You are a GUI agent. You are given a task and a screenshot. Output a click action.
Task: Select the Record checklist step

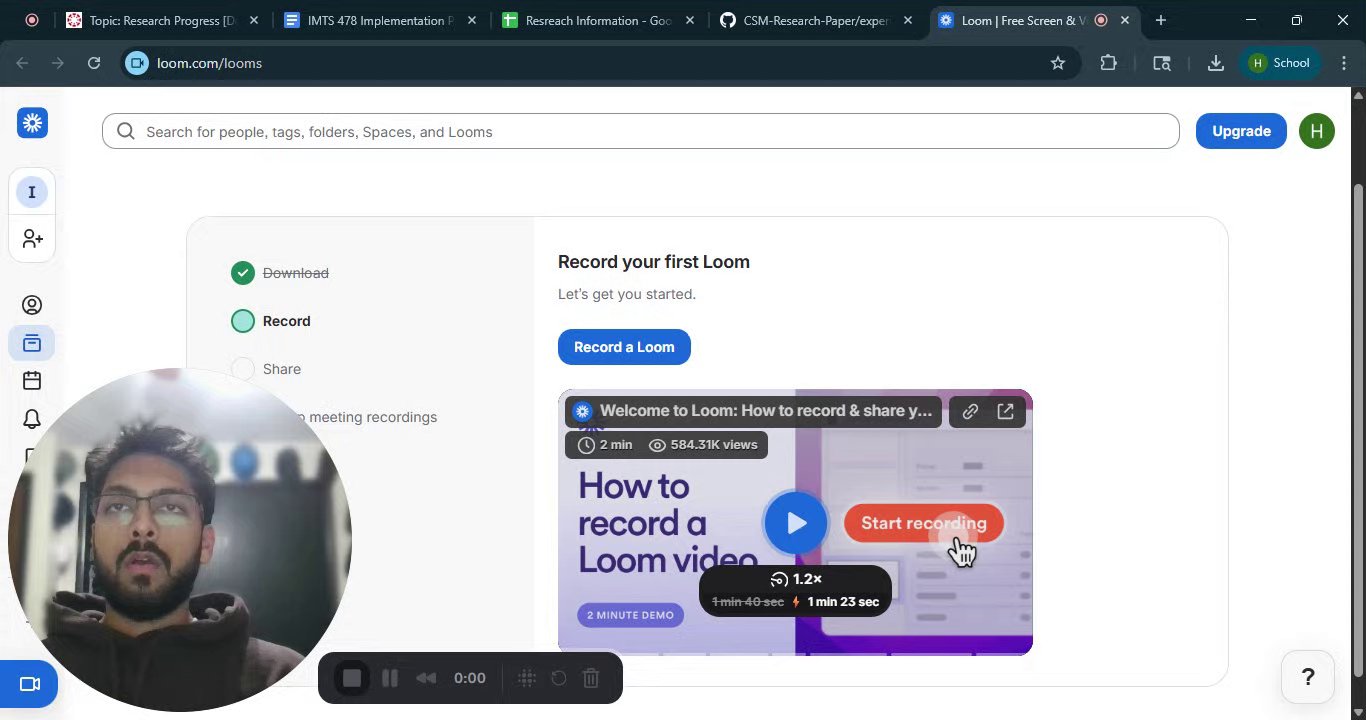[271, 321]
